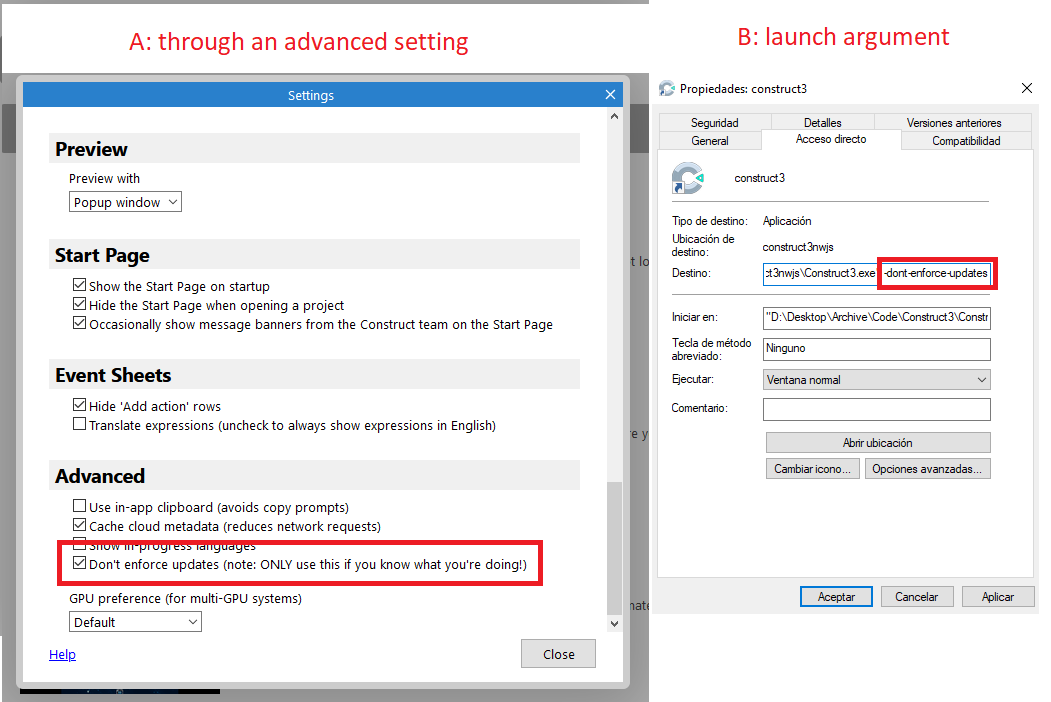1051x702 pixels.
Task: Switch to the General tab
Action: pos(710,140)
